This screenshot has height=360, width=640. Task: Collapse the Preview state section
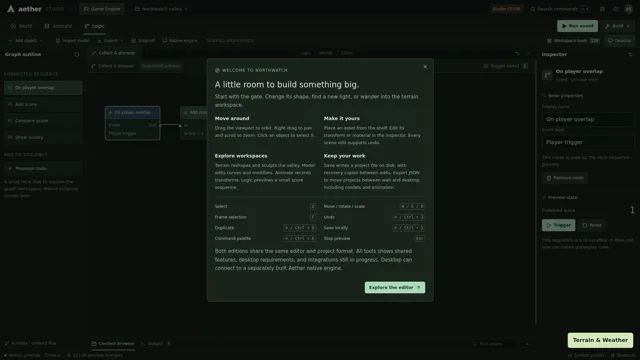pyautogui.click(x=560, y=197)
